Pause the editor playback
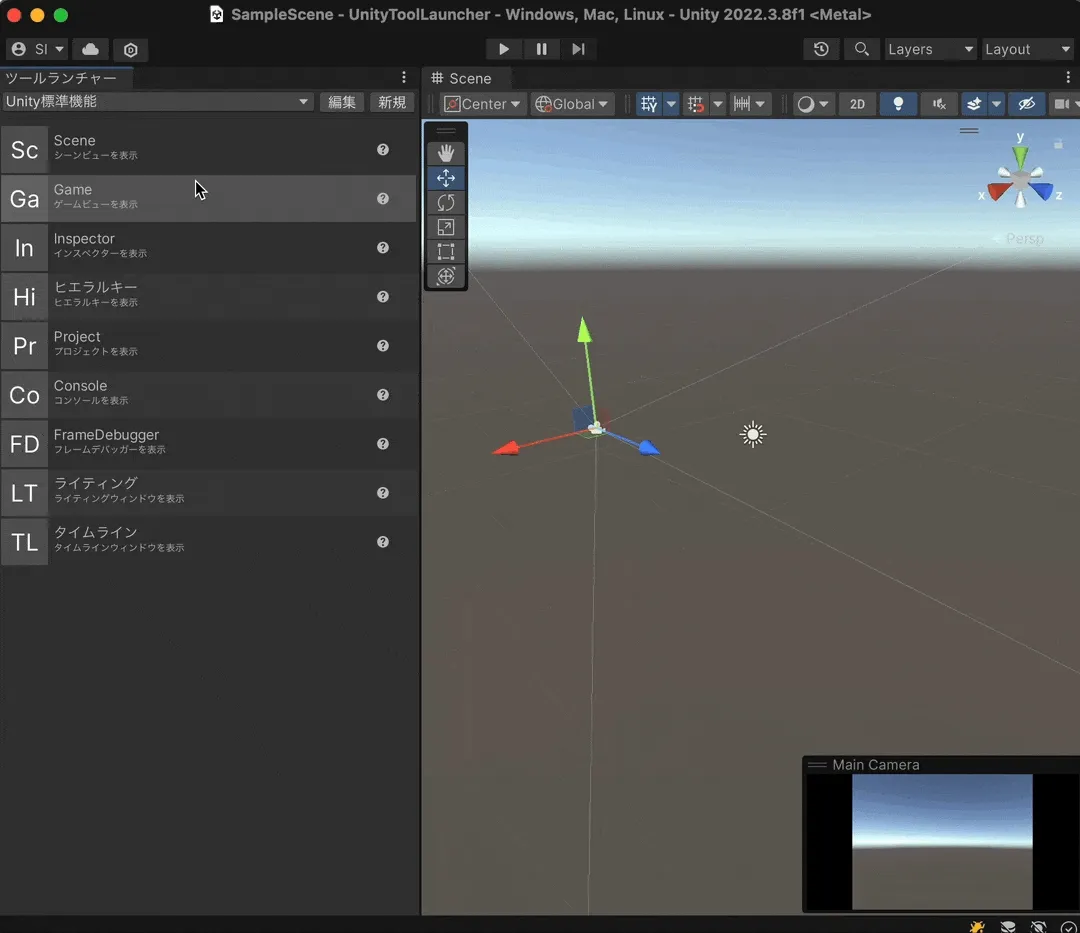The image size is (1080, 933). 541,49
